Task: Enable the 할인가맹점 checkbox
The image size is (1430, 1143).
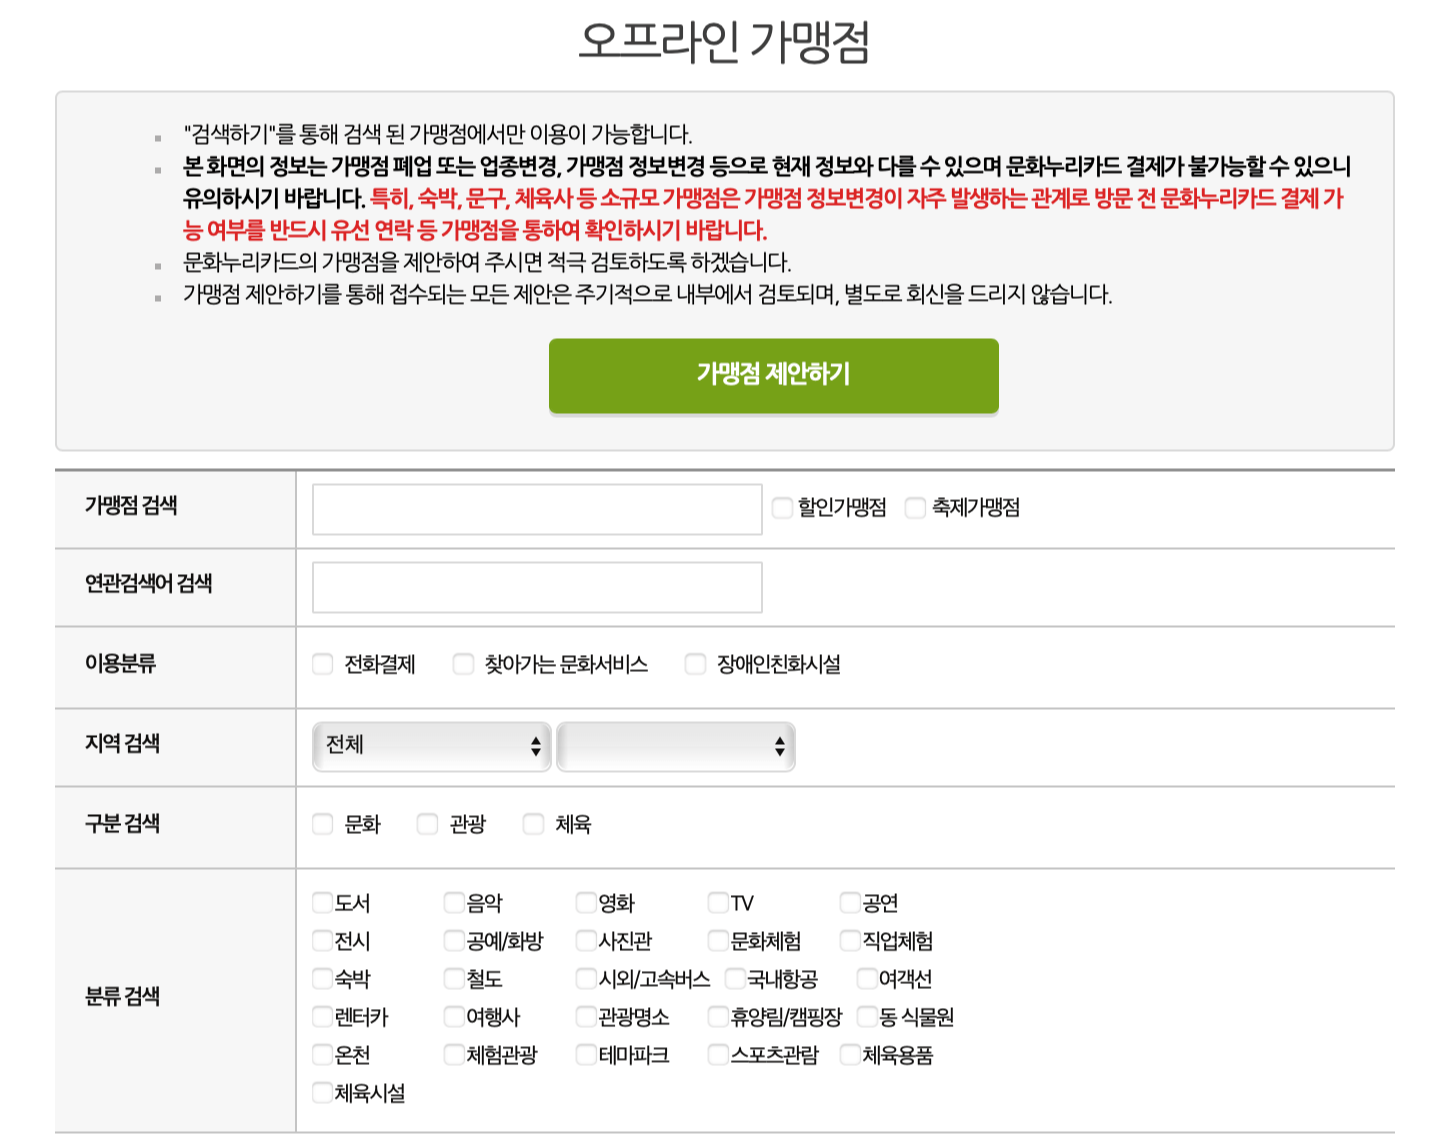Action: 781,508
